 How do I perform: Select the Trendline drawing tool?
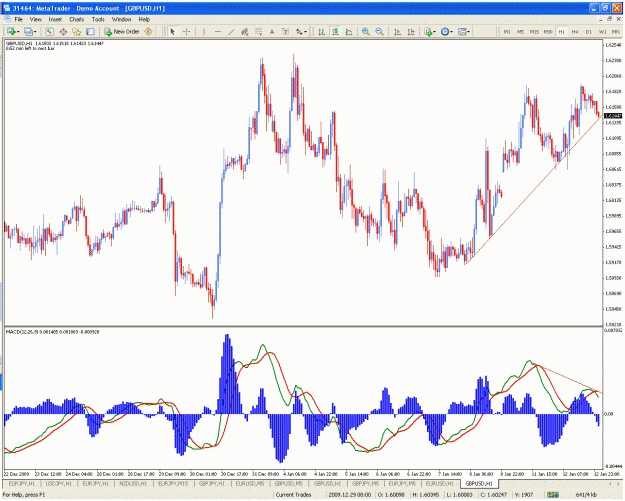coord(231,31)
